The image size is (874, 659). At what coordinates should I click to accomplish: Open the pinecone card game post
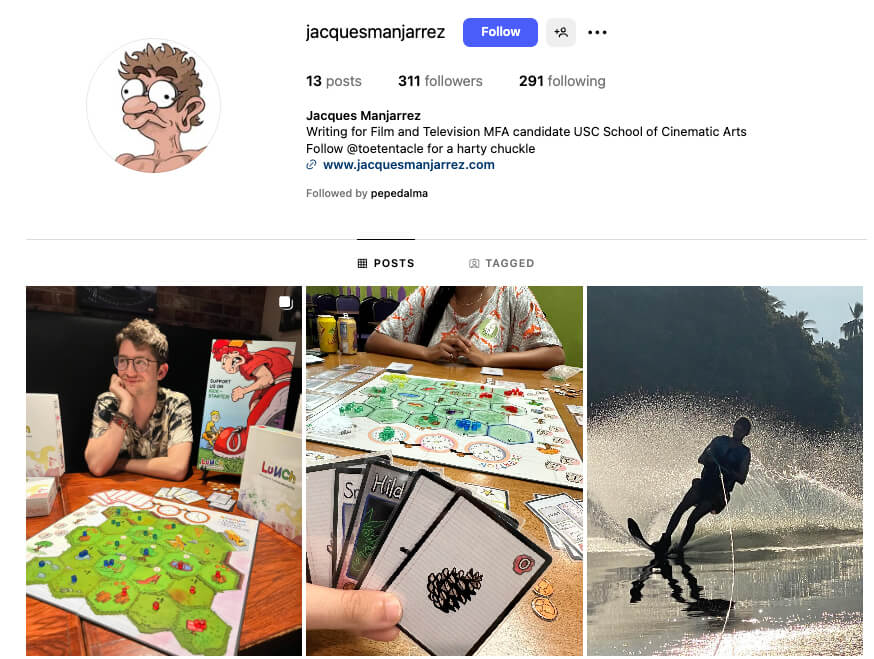[x=444, y=471]
